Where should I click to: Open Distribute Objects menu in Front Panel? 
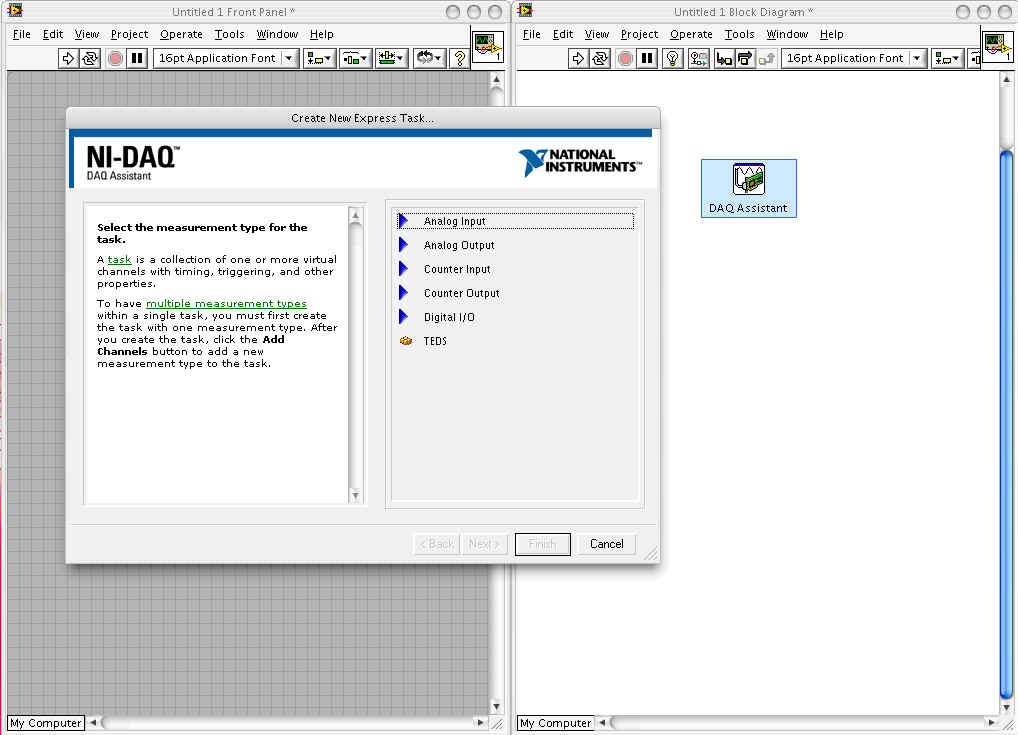pyautogui.click(x=355, y=58)
